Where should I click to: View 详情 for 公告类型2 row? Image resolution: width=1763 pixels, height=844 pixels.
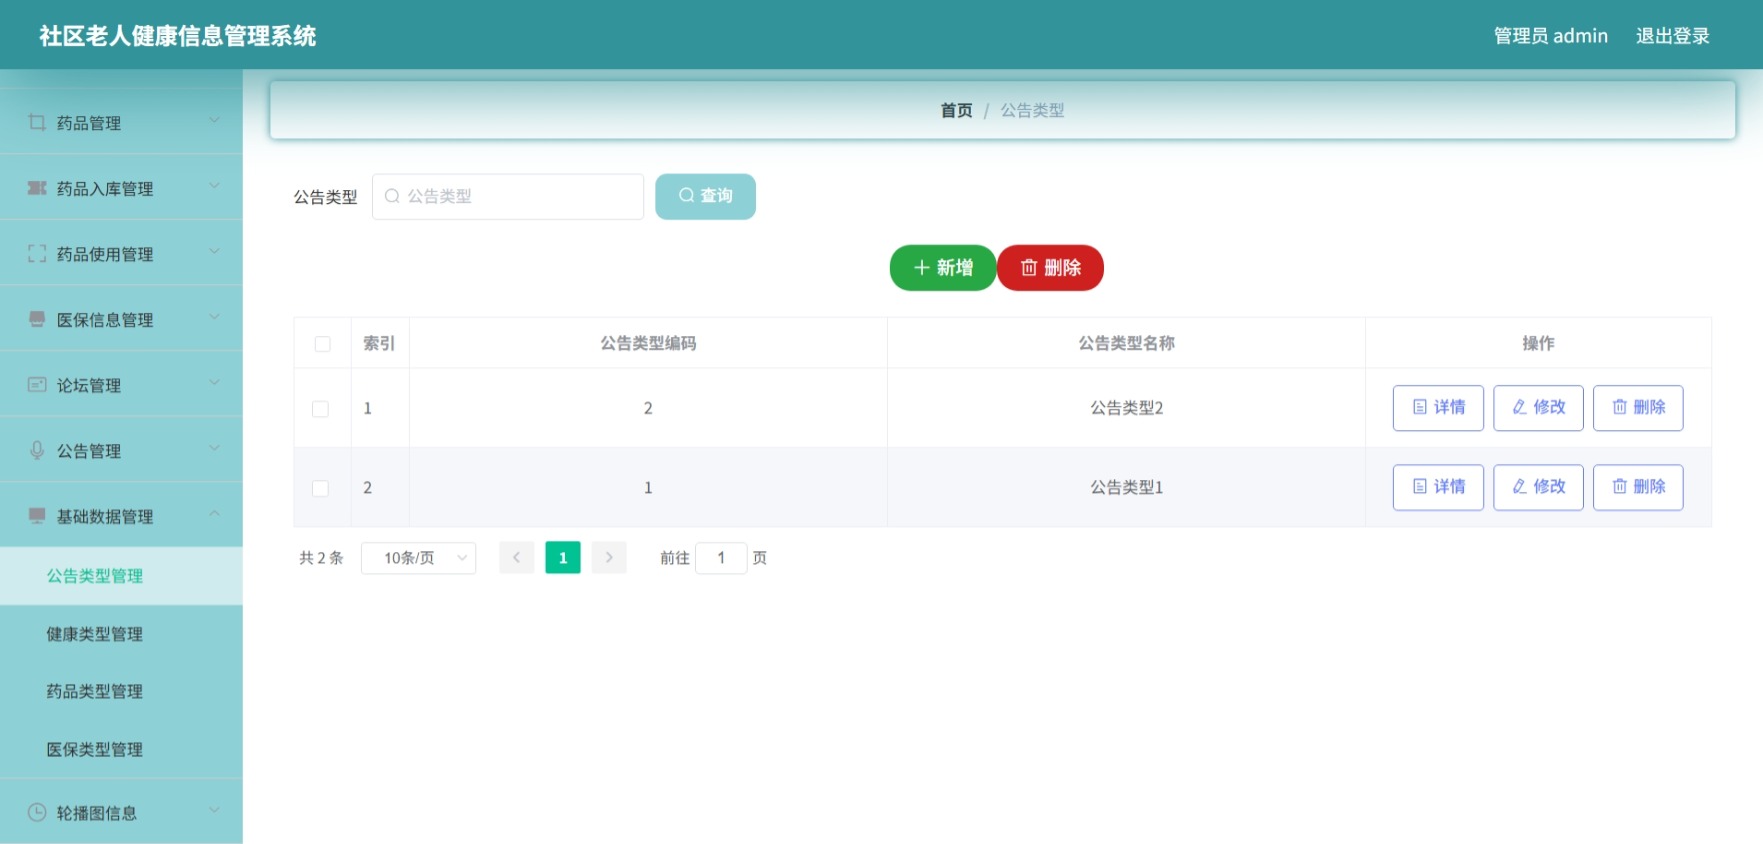(1438, 408)
